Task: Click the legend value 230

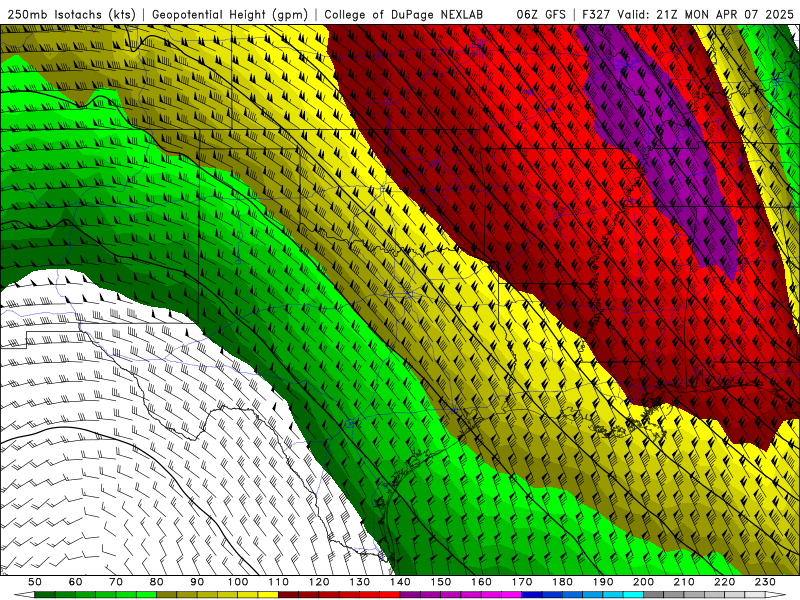Action: (x=765, y=582)
